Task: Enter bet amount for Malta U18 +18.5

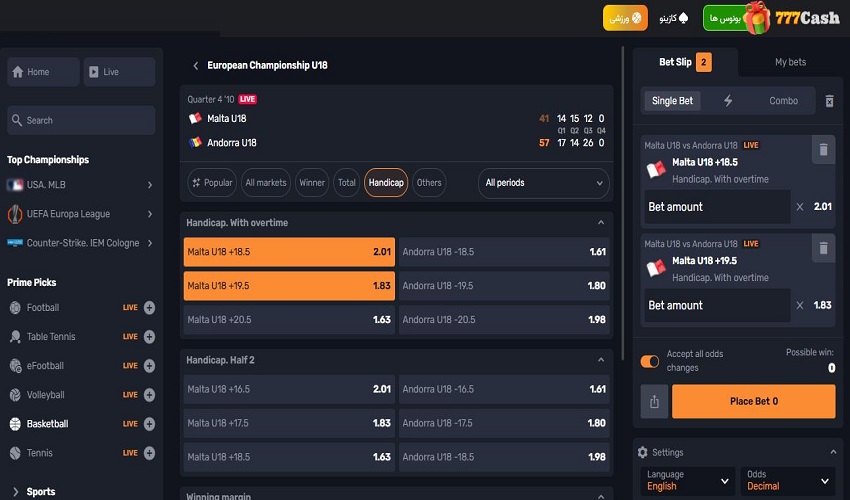Action: (716, 207)
